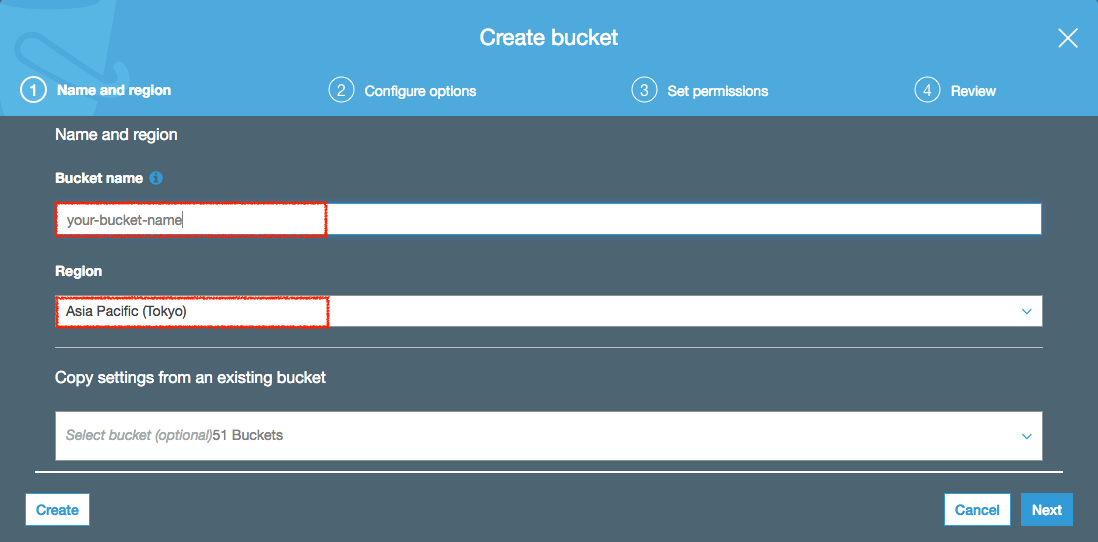The width and height of the screenshot is (1098, 542).
Task: Switch to Configure options step
Action: click(x=420, y=91)
